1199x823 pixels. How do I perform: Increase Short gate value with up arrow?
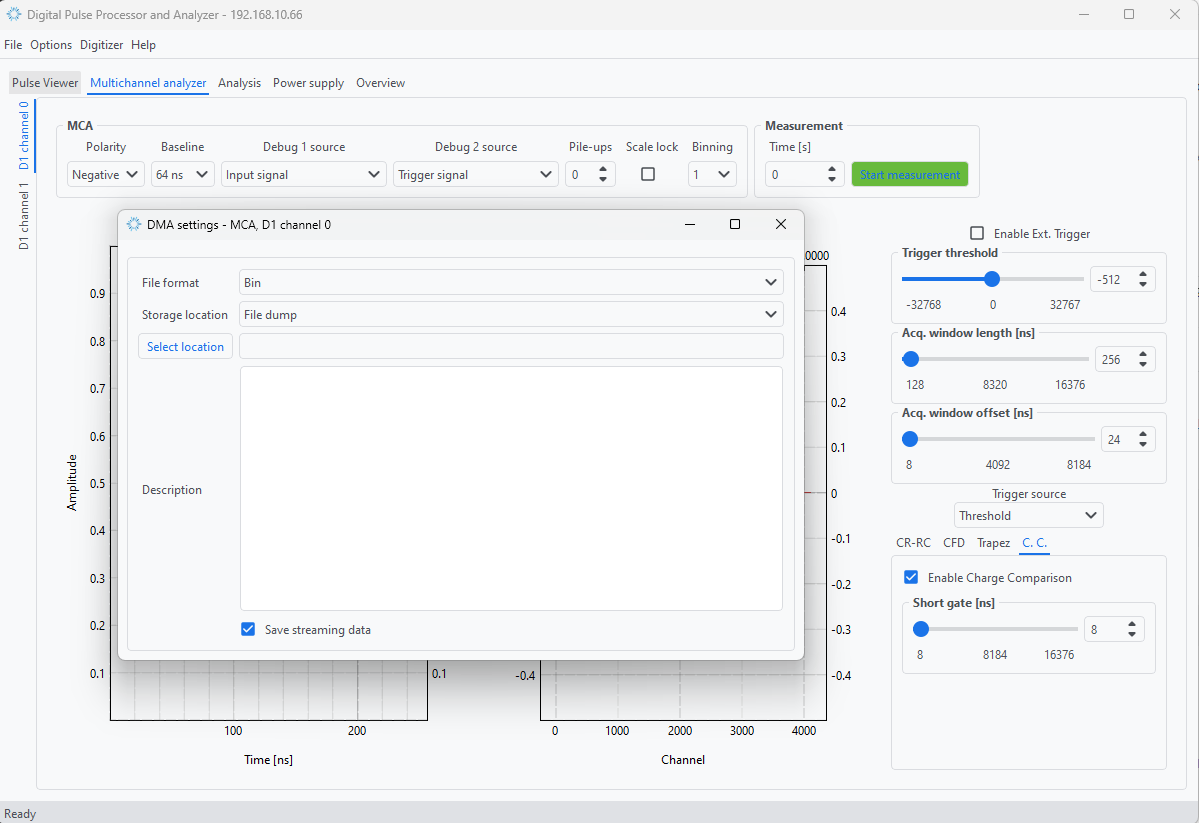(x=1132, y=624)
